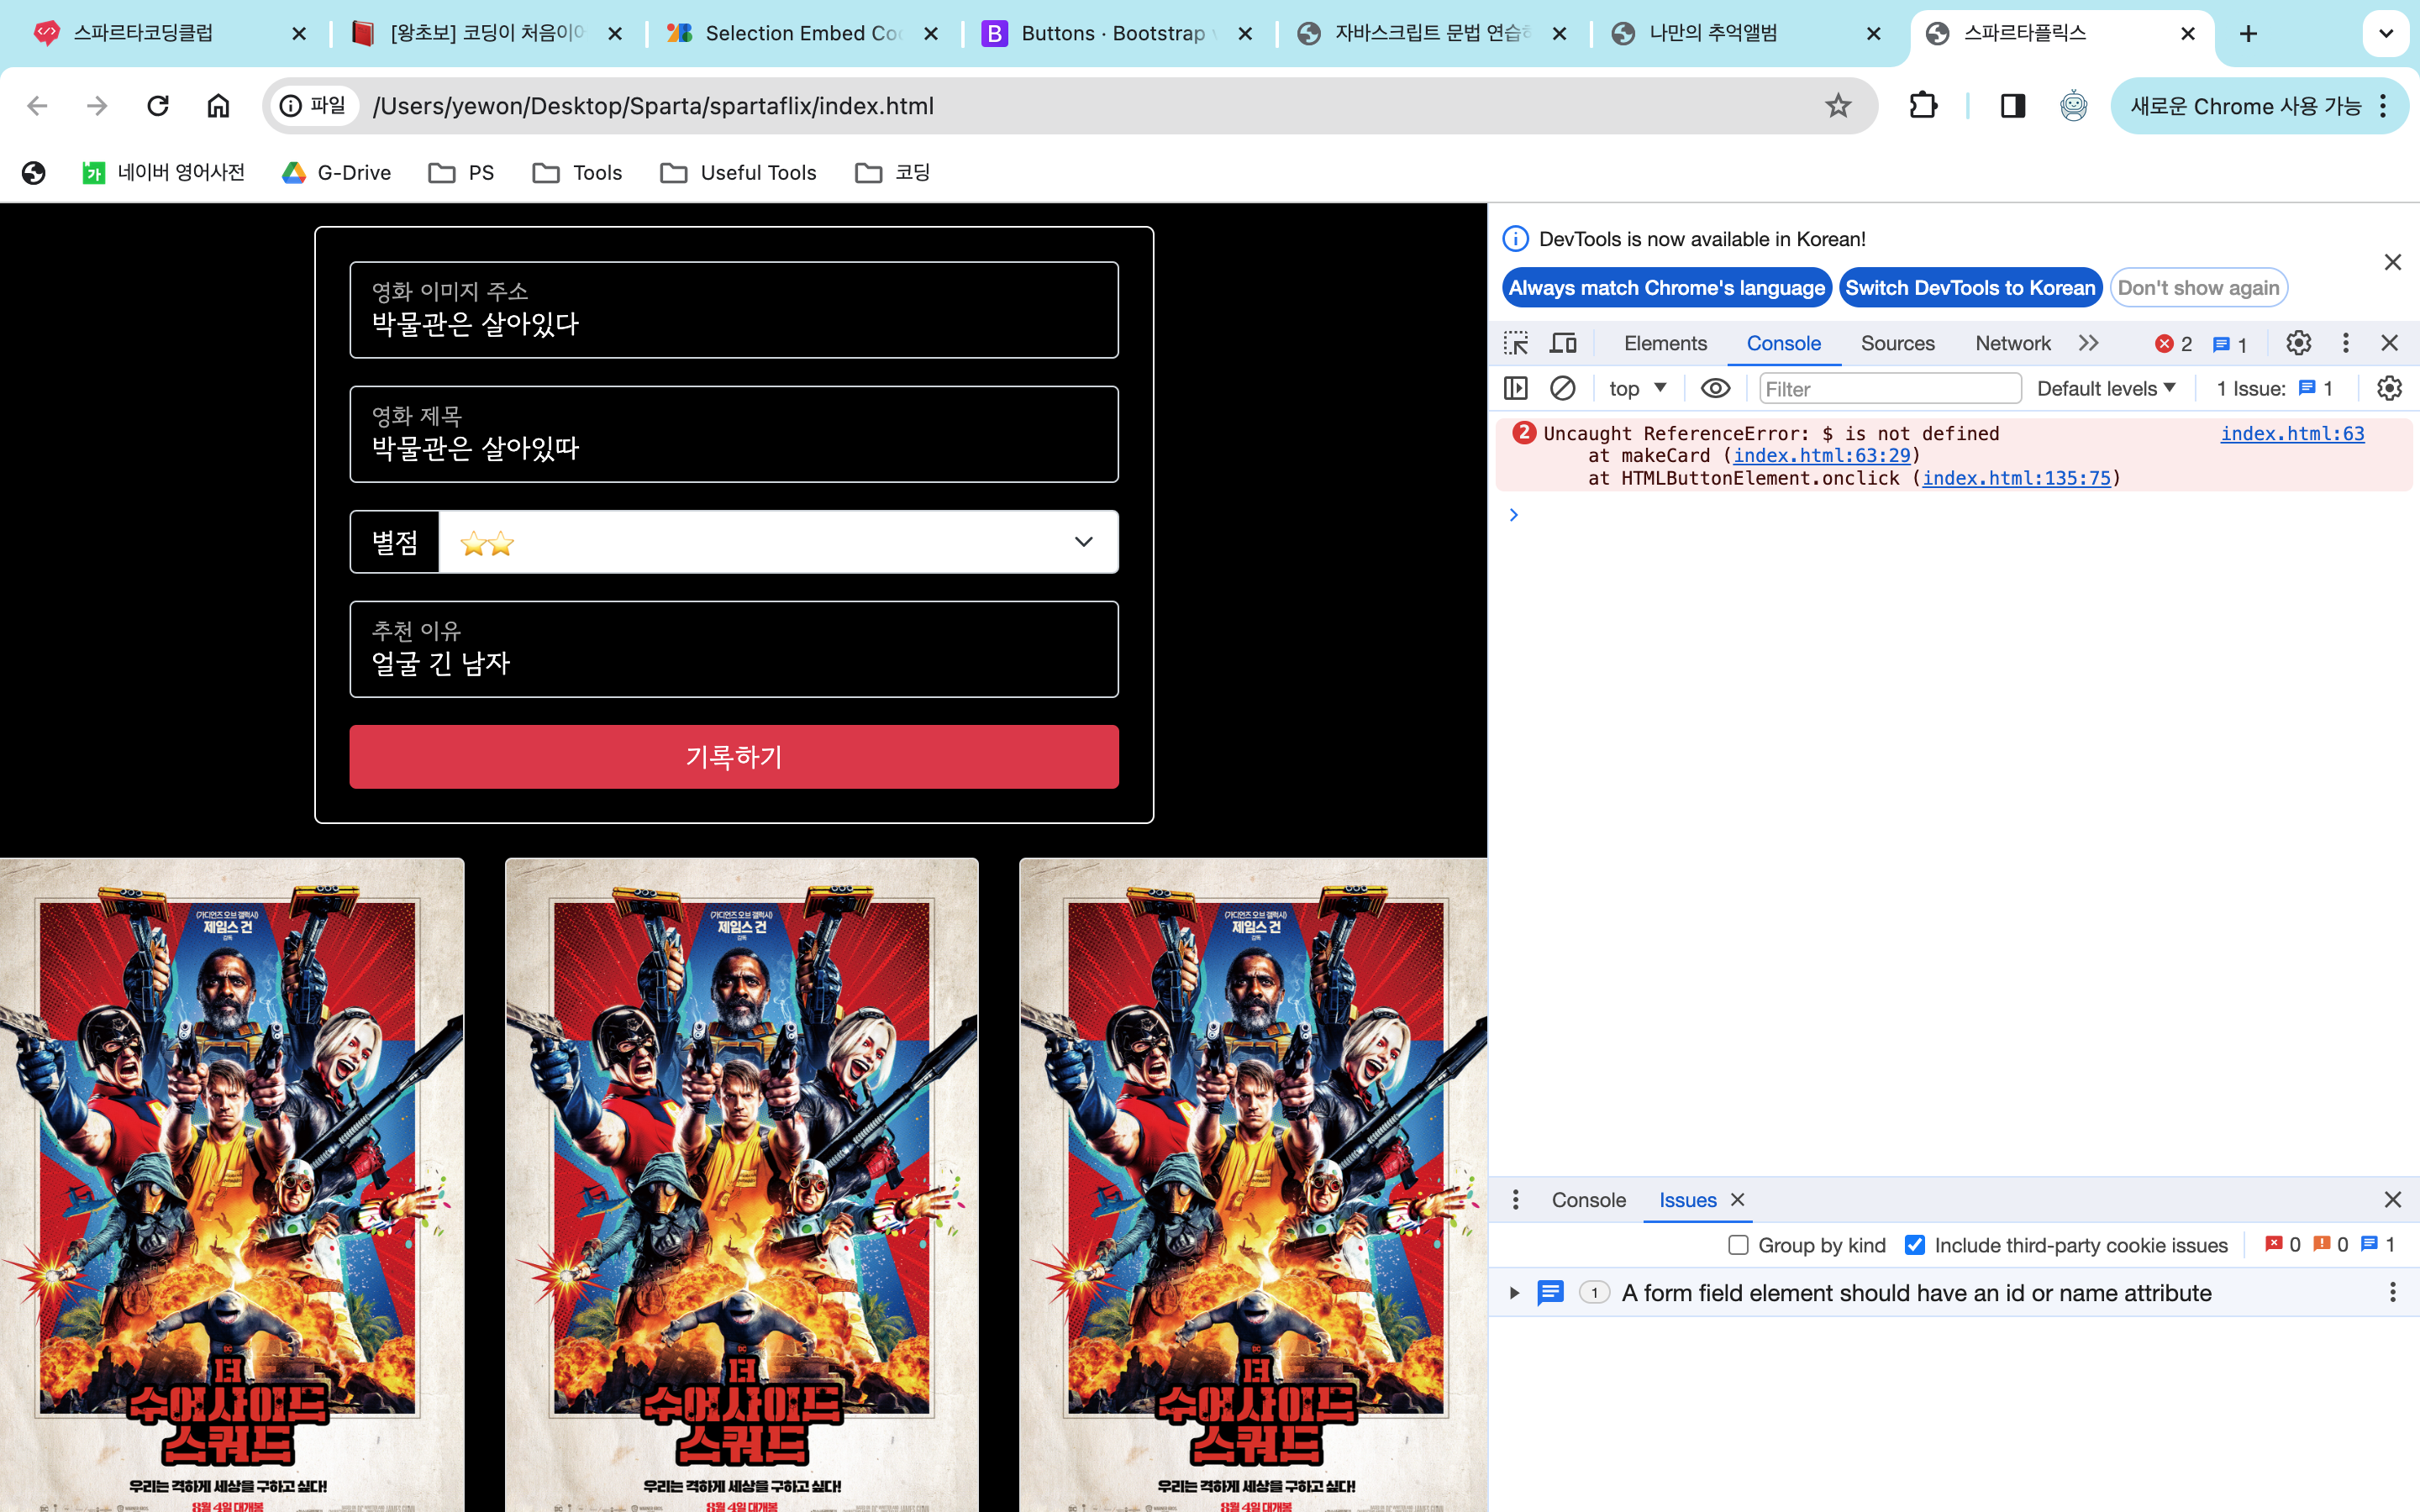
Task: Switch to the Network tab
Action: (x=2012, y=344)
